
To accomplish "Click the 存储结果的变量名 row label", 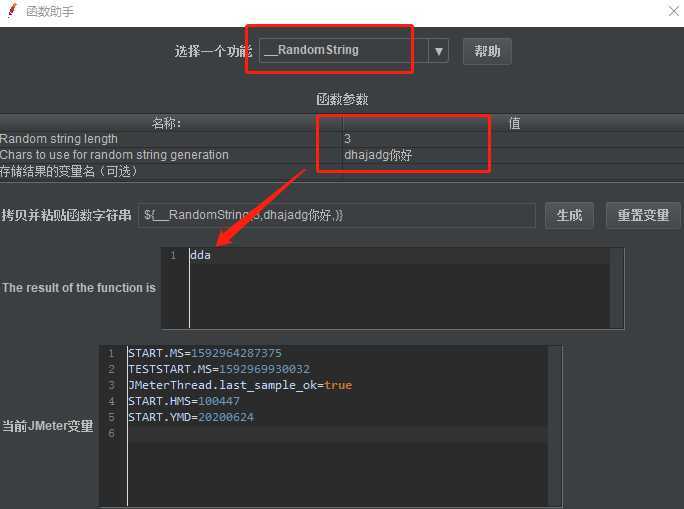I will click(69, 171).
